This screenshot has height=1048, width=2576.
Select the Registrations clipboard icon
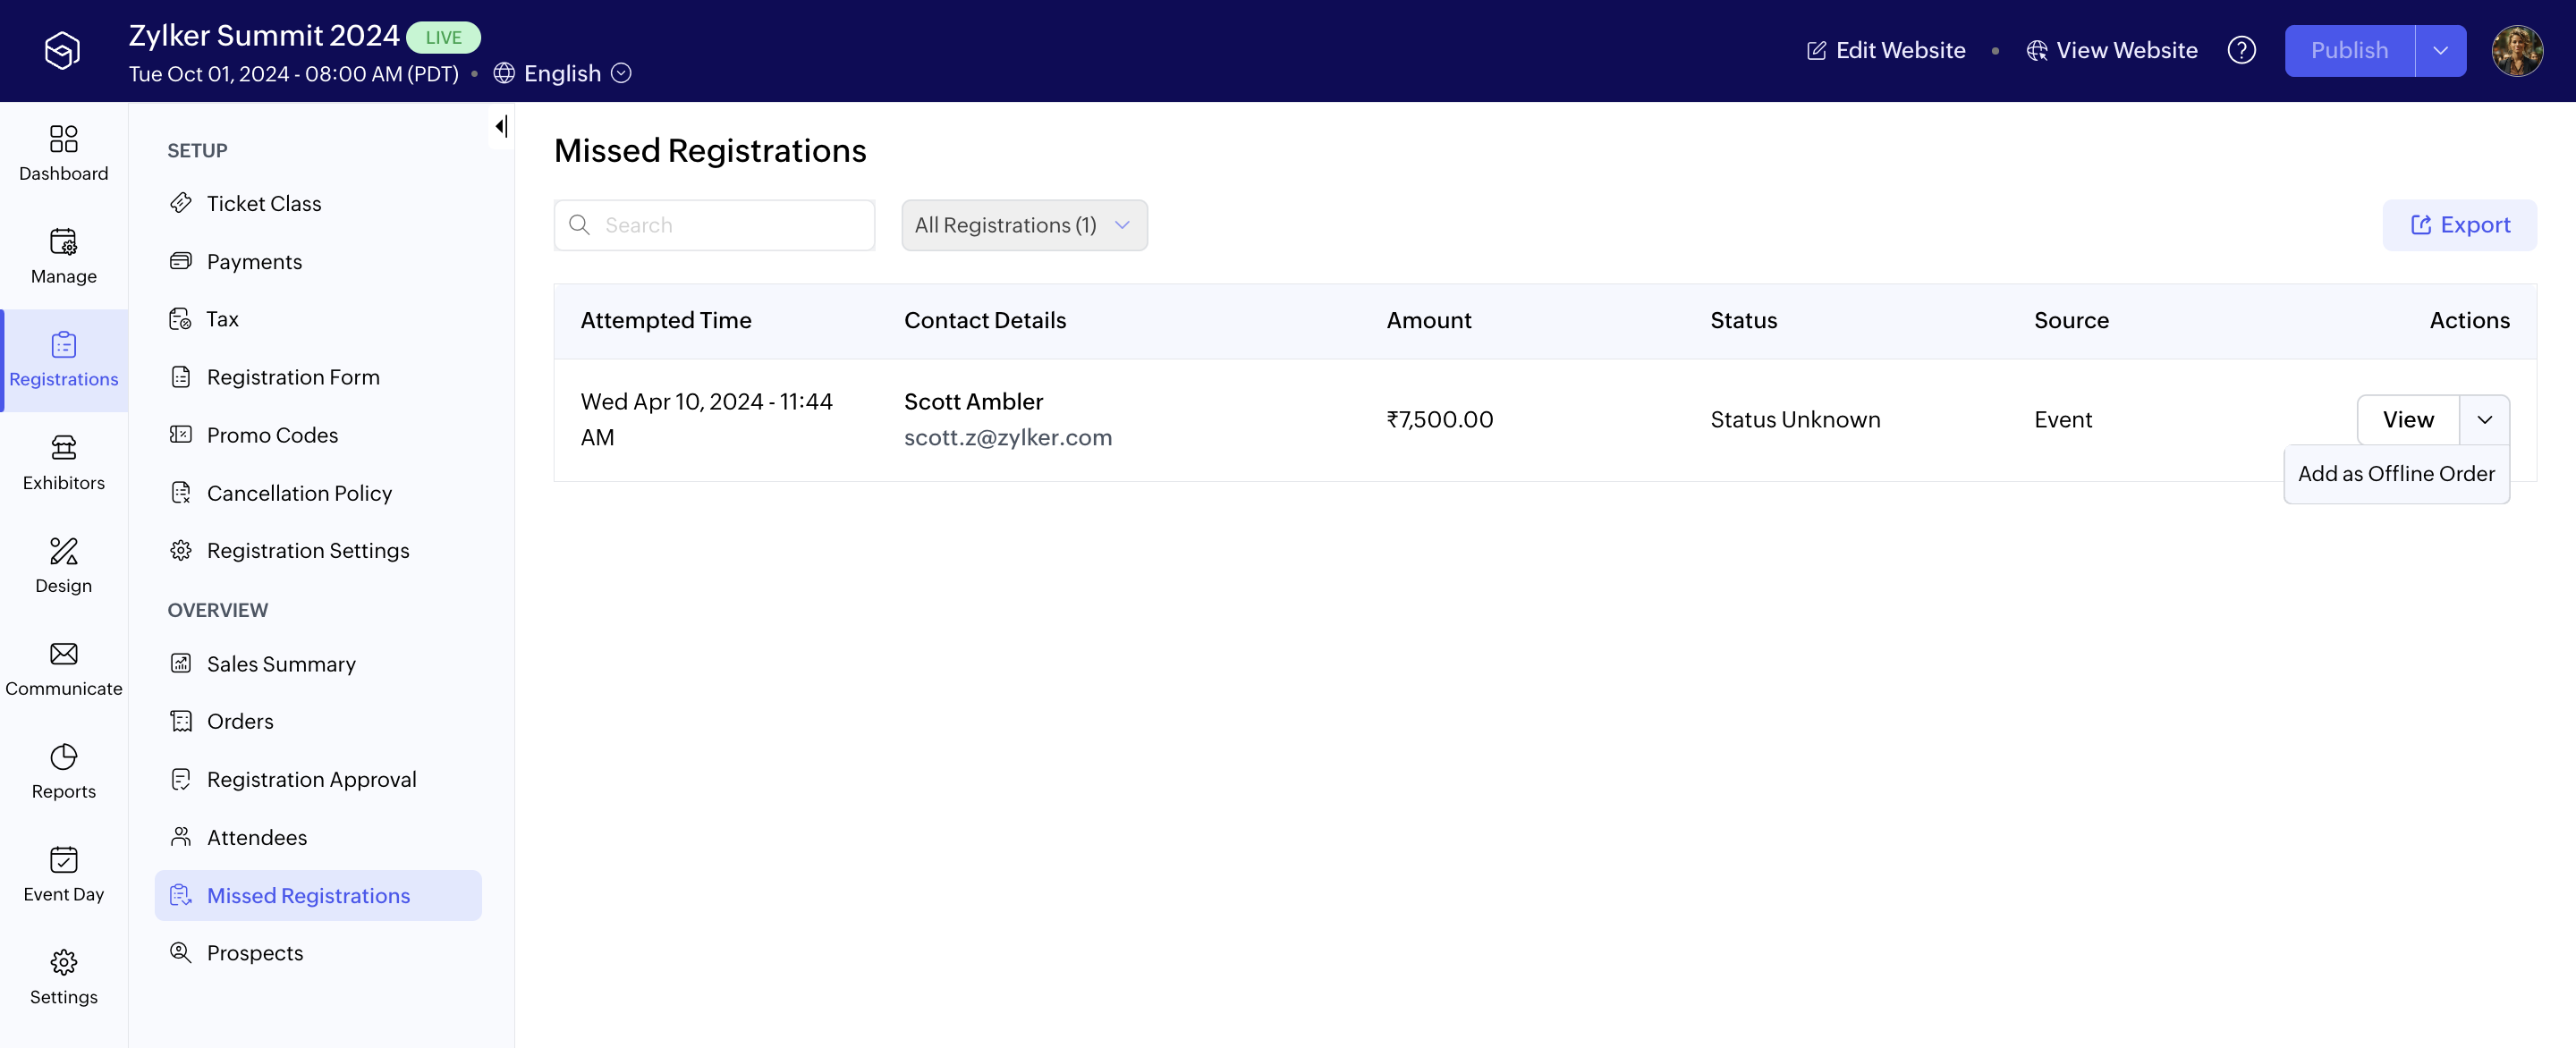(x=63, y=344)
